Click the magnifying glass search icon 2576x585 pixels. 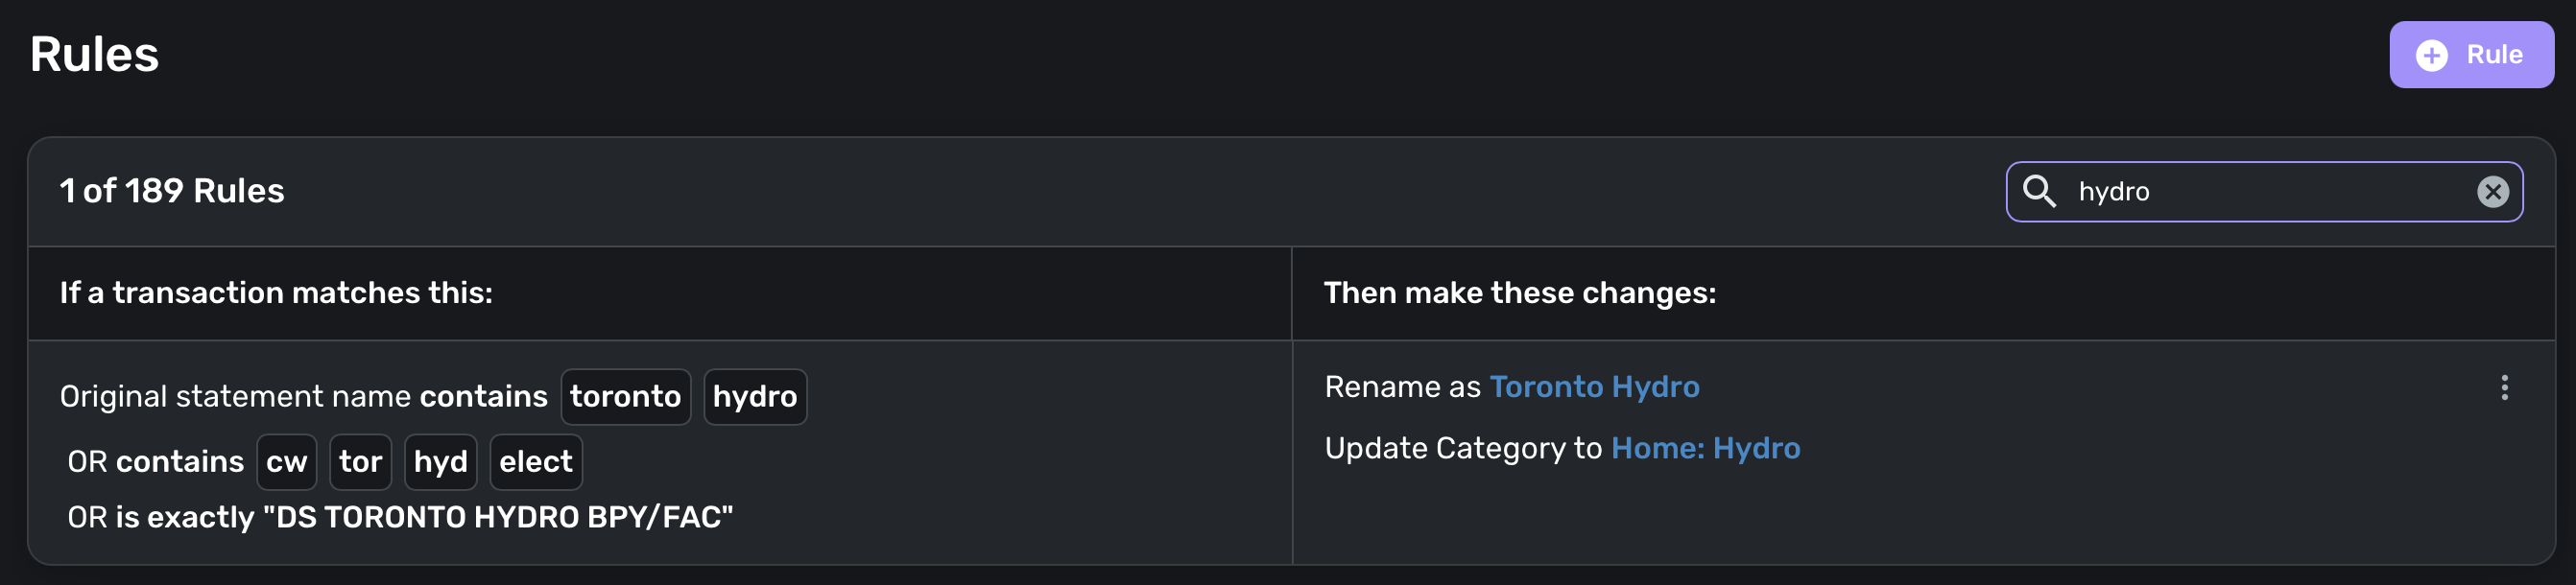2038,191
